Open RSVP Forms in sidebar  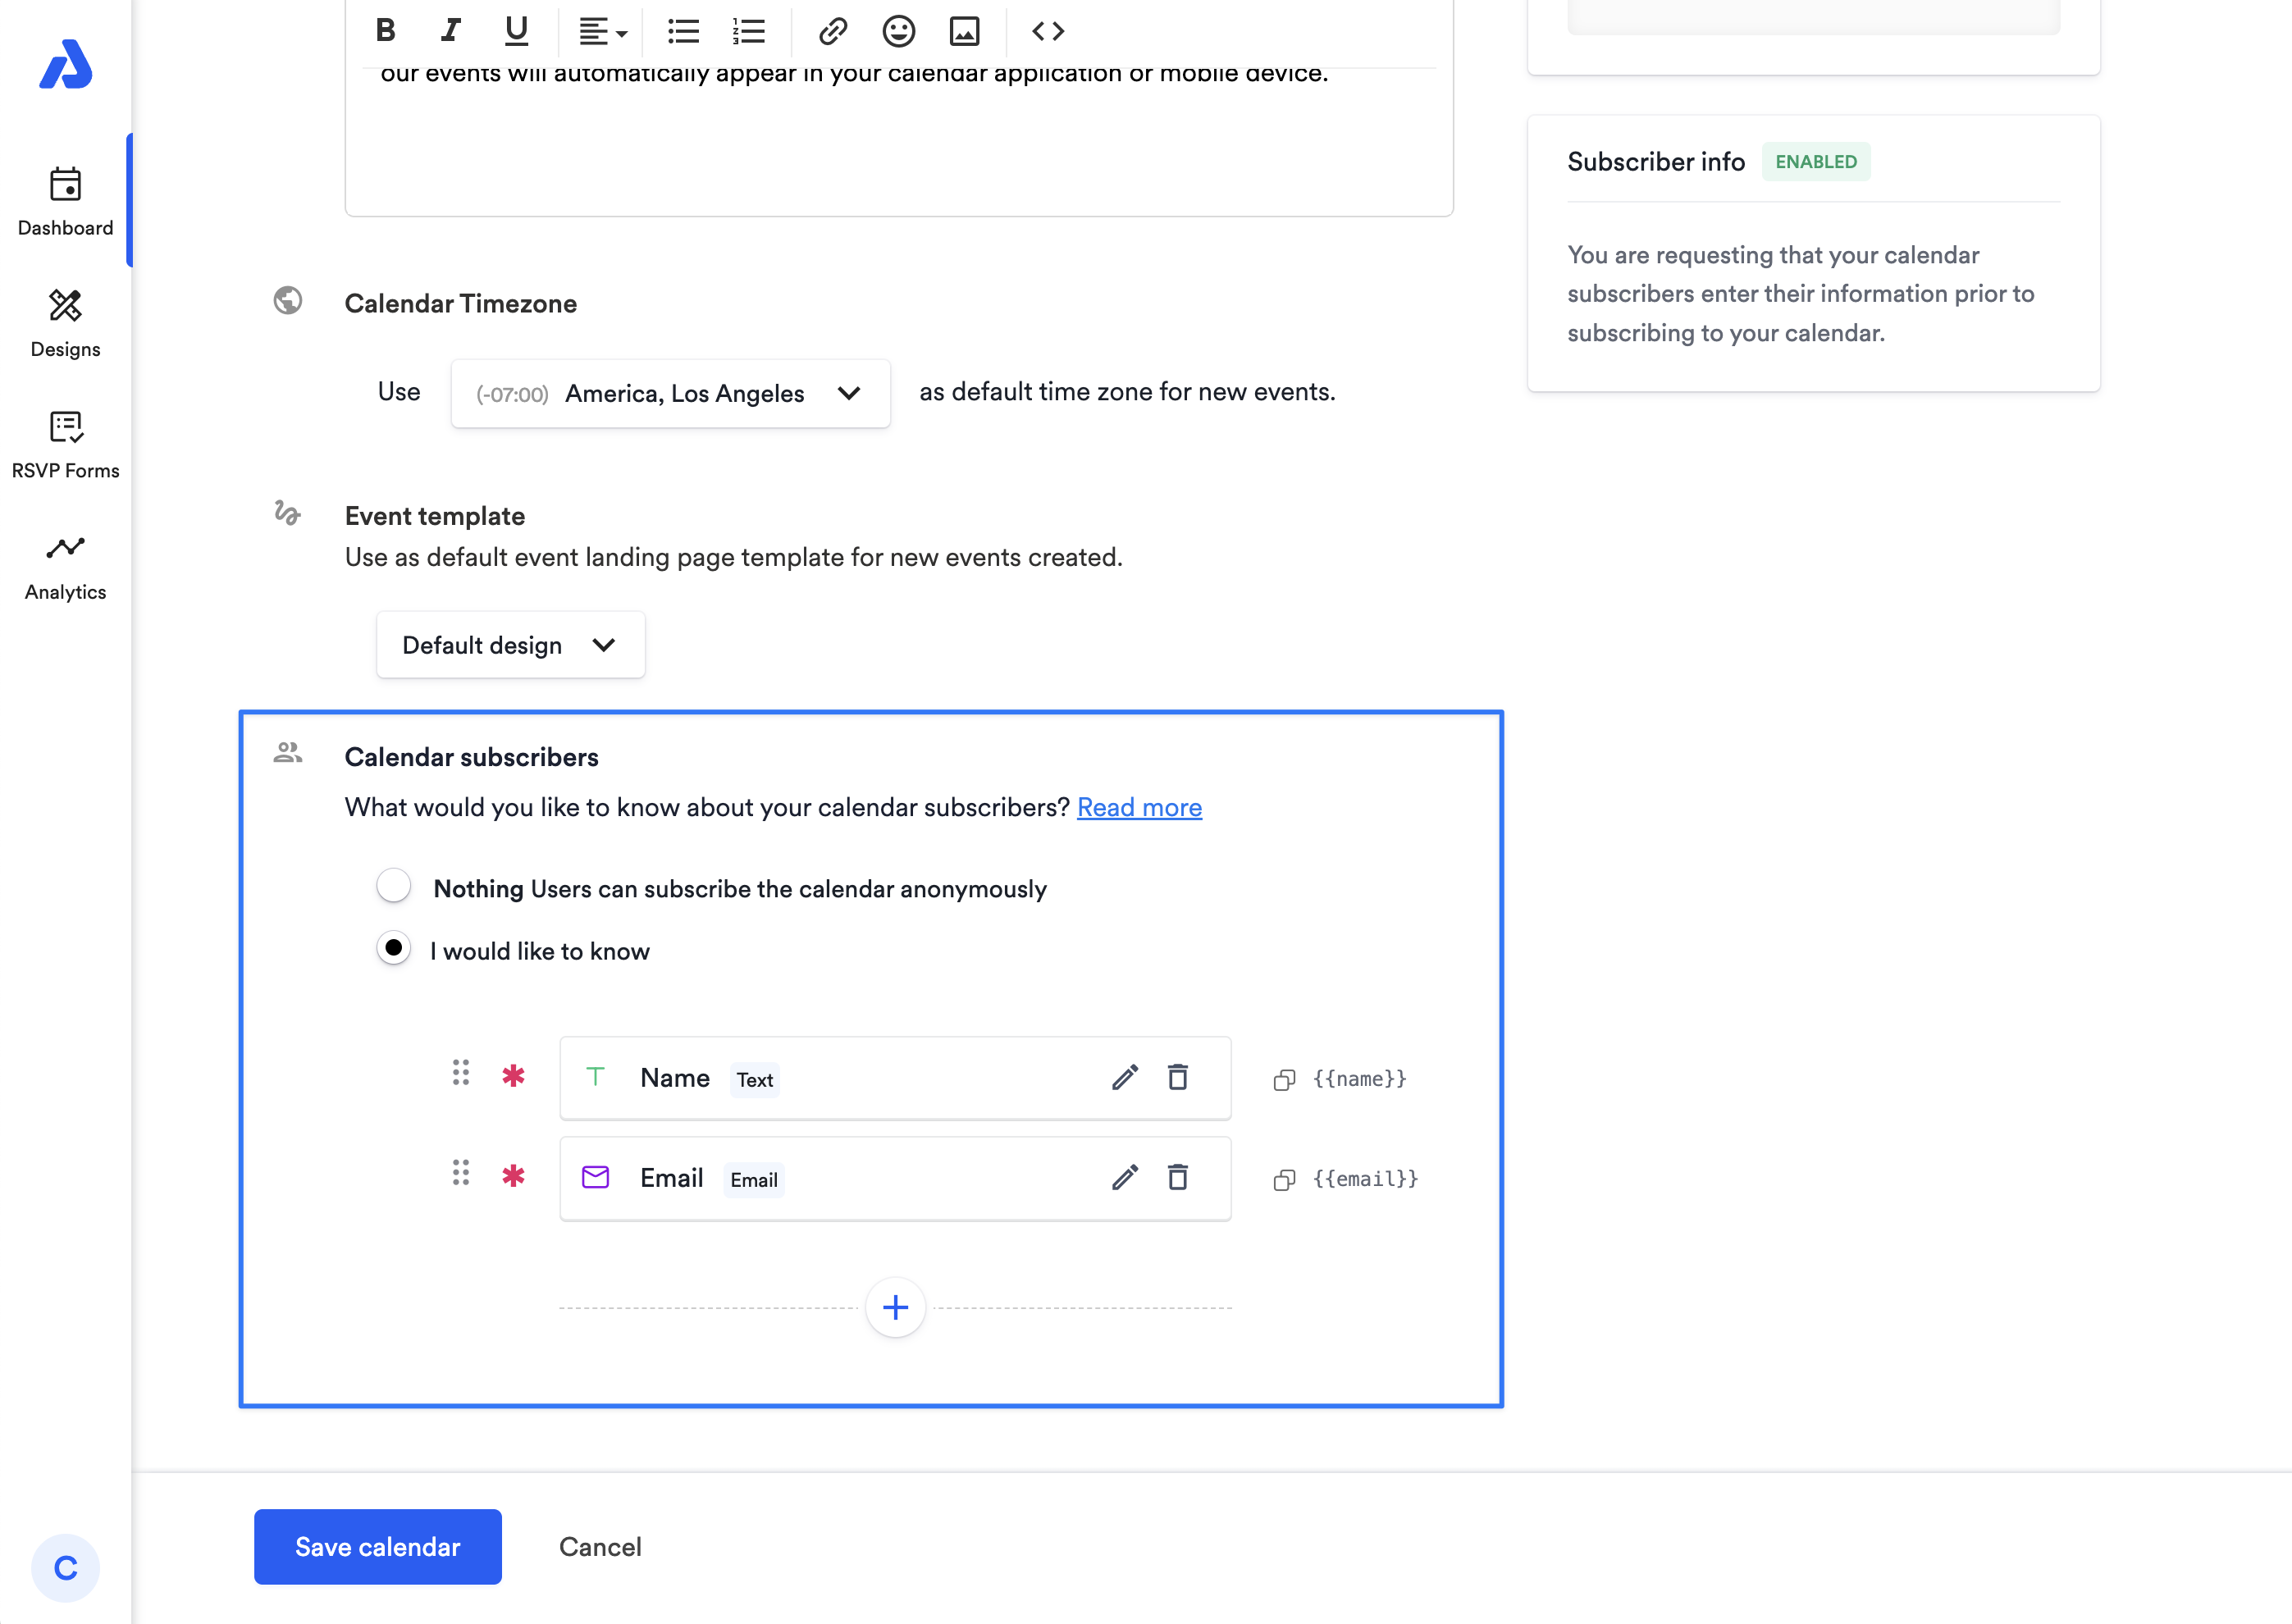coord(65,444)
